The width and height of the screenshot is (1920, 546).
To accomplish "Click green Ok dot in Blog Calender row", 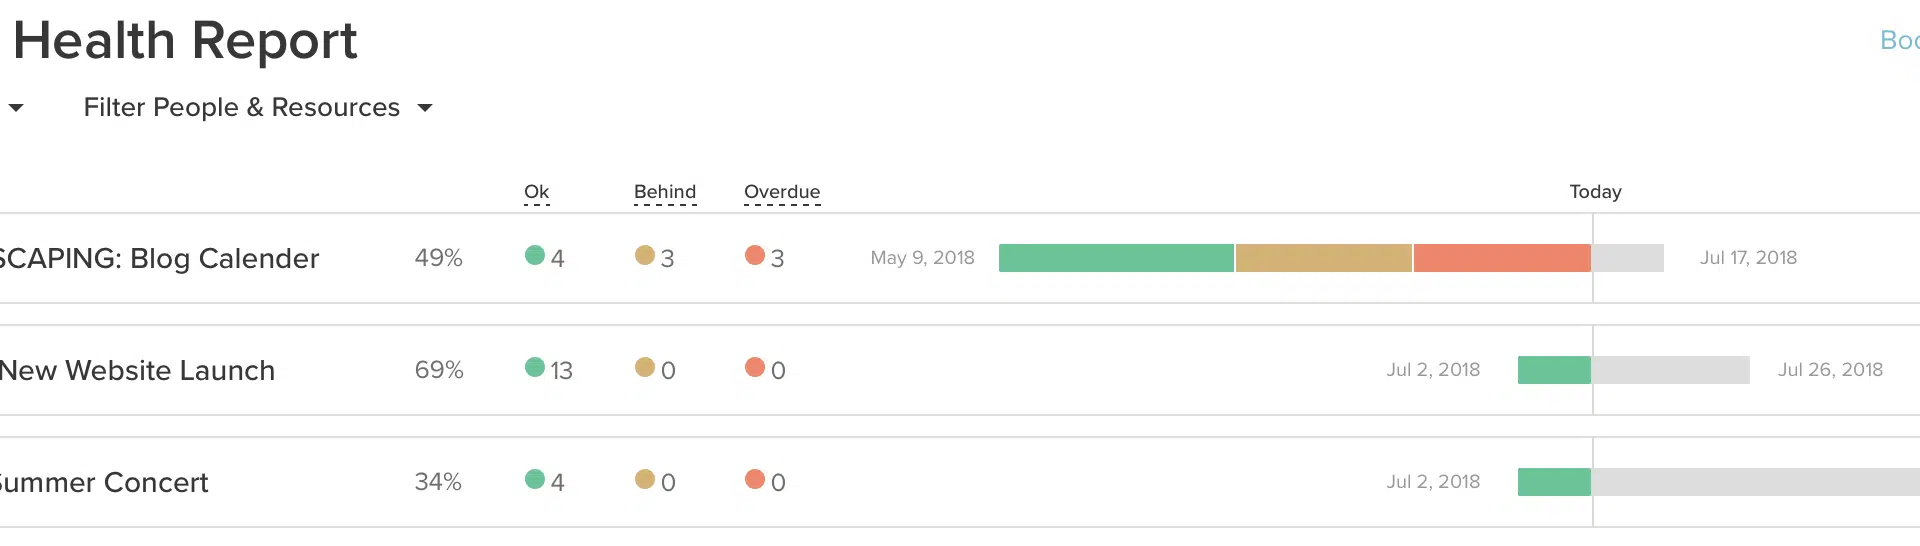I will click(535, 256).
